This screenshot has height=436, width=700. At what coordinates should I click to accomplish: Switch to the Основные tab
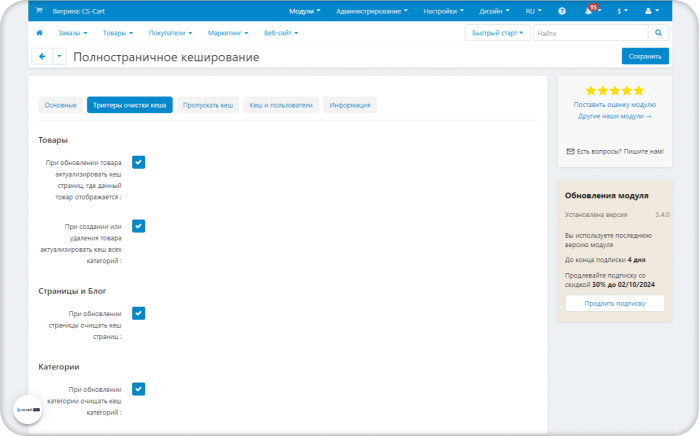tap(60, 105)
